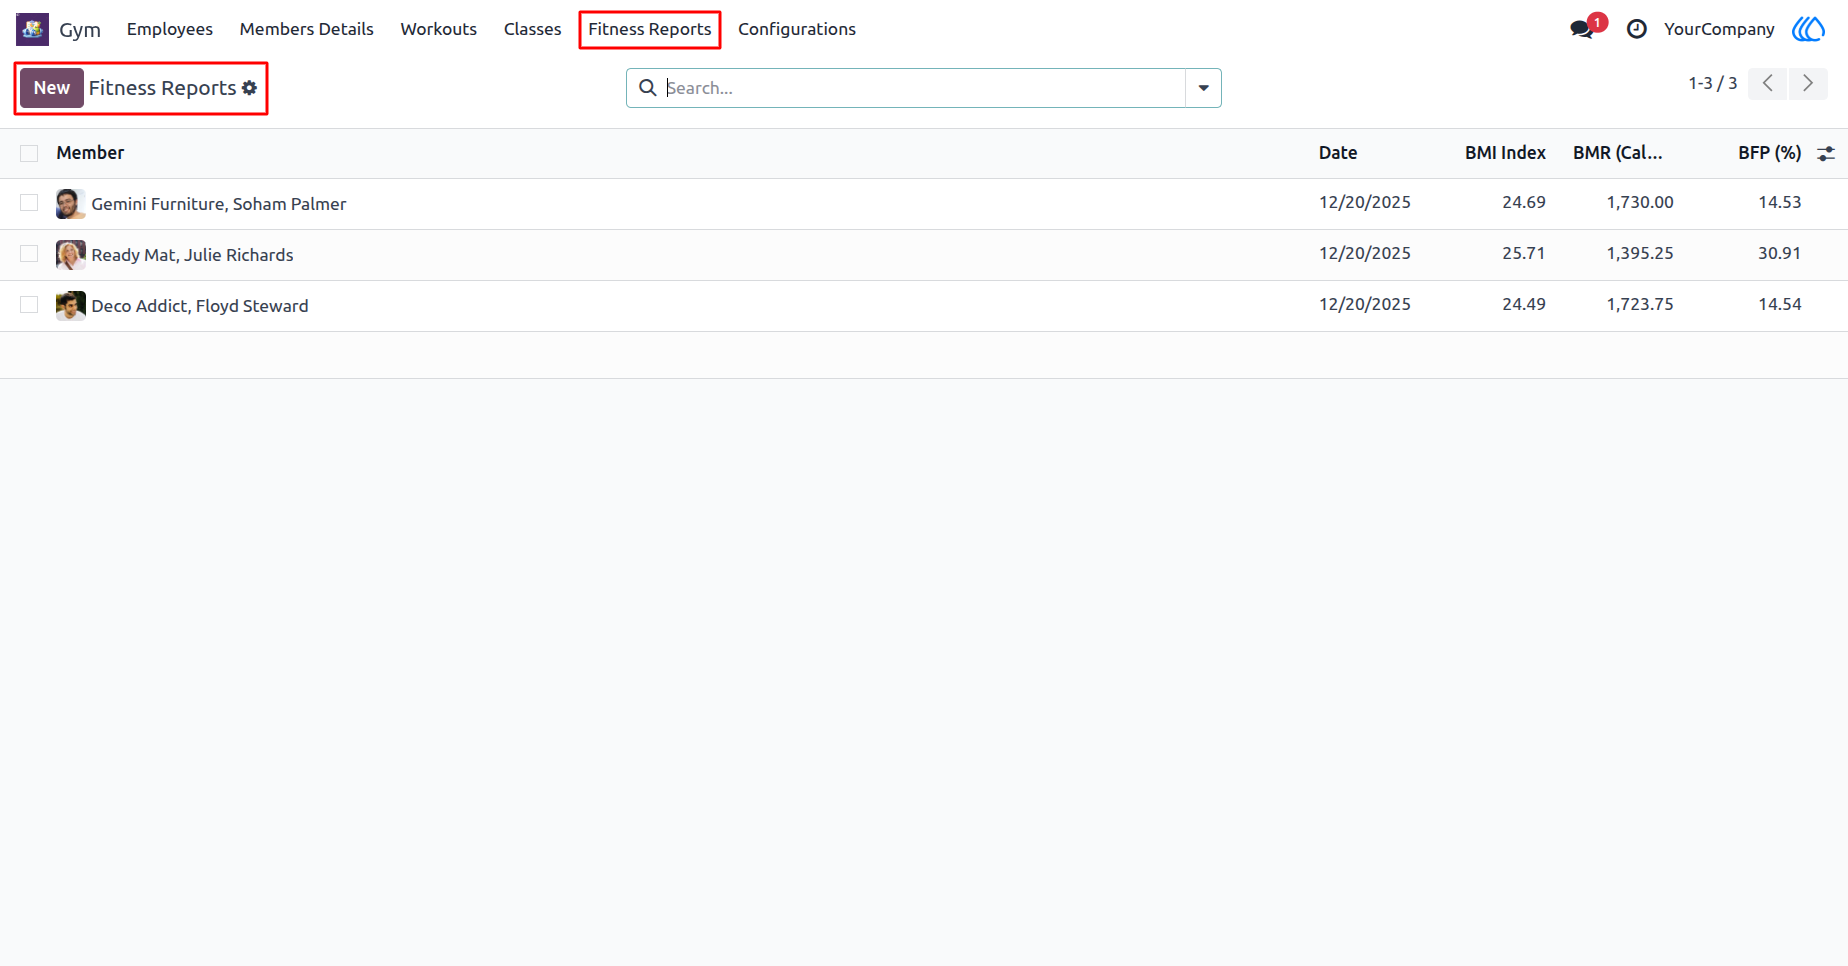Click the 1-3 / 3 pager counter
This screenshot has height=966, width=1848.
(x=1713, y=83)
